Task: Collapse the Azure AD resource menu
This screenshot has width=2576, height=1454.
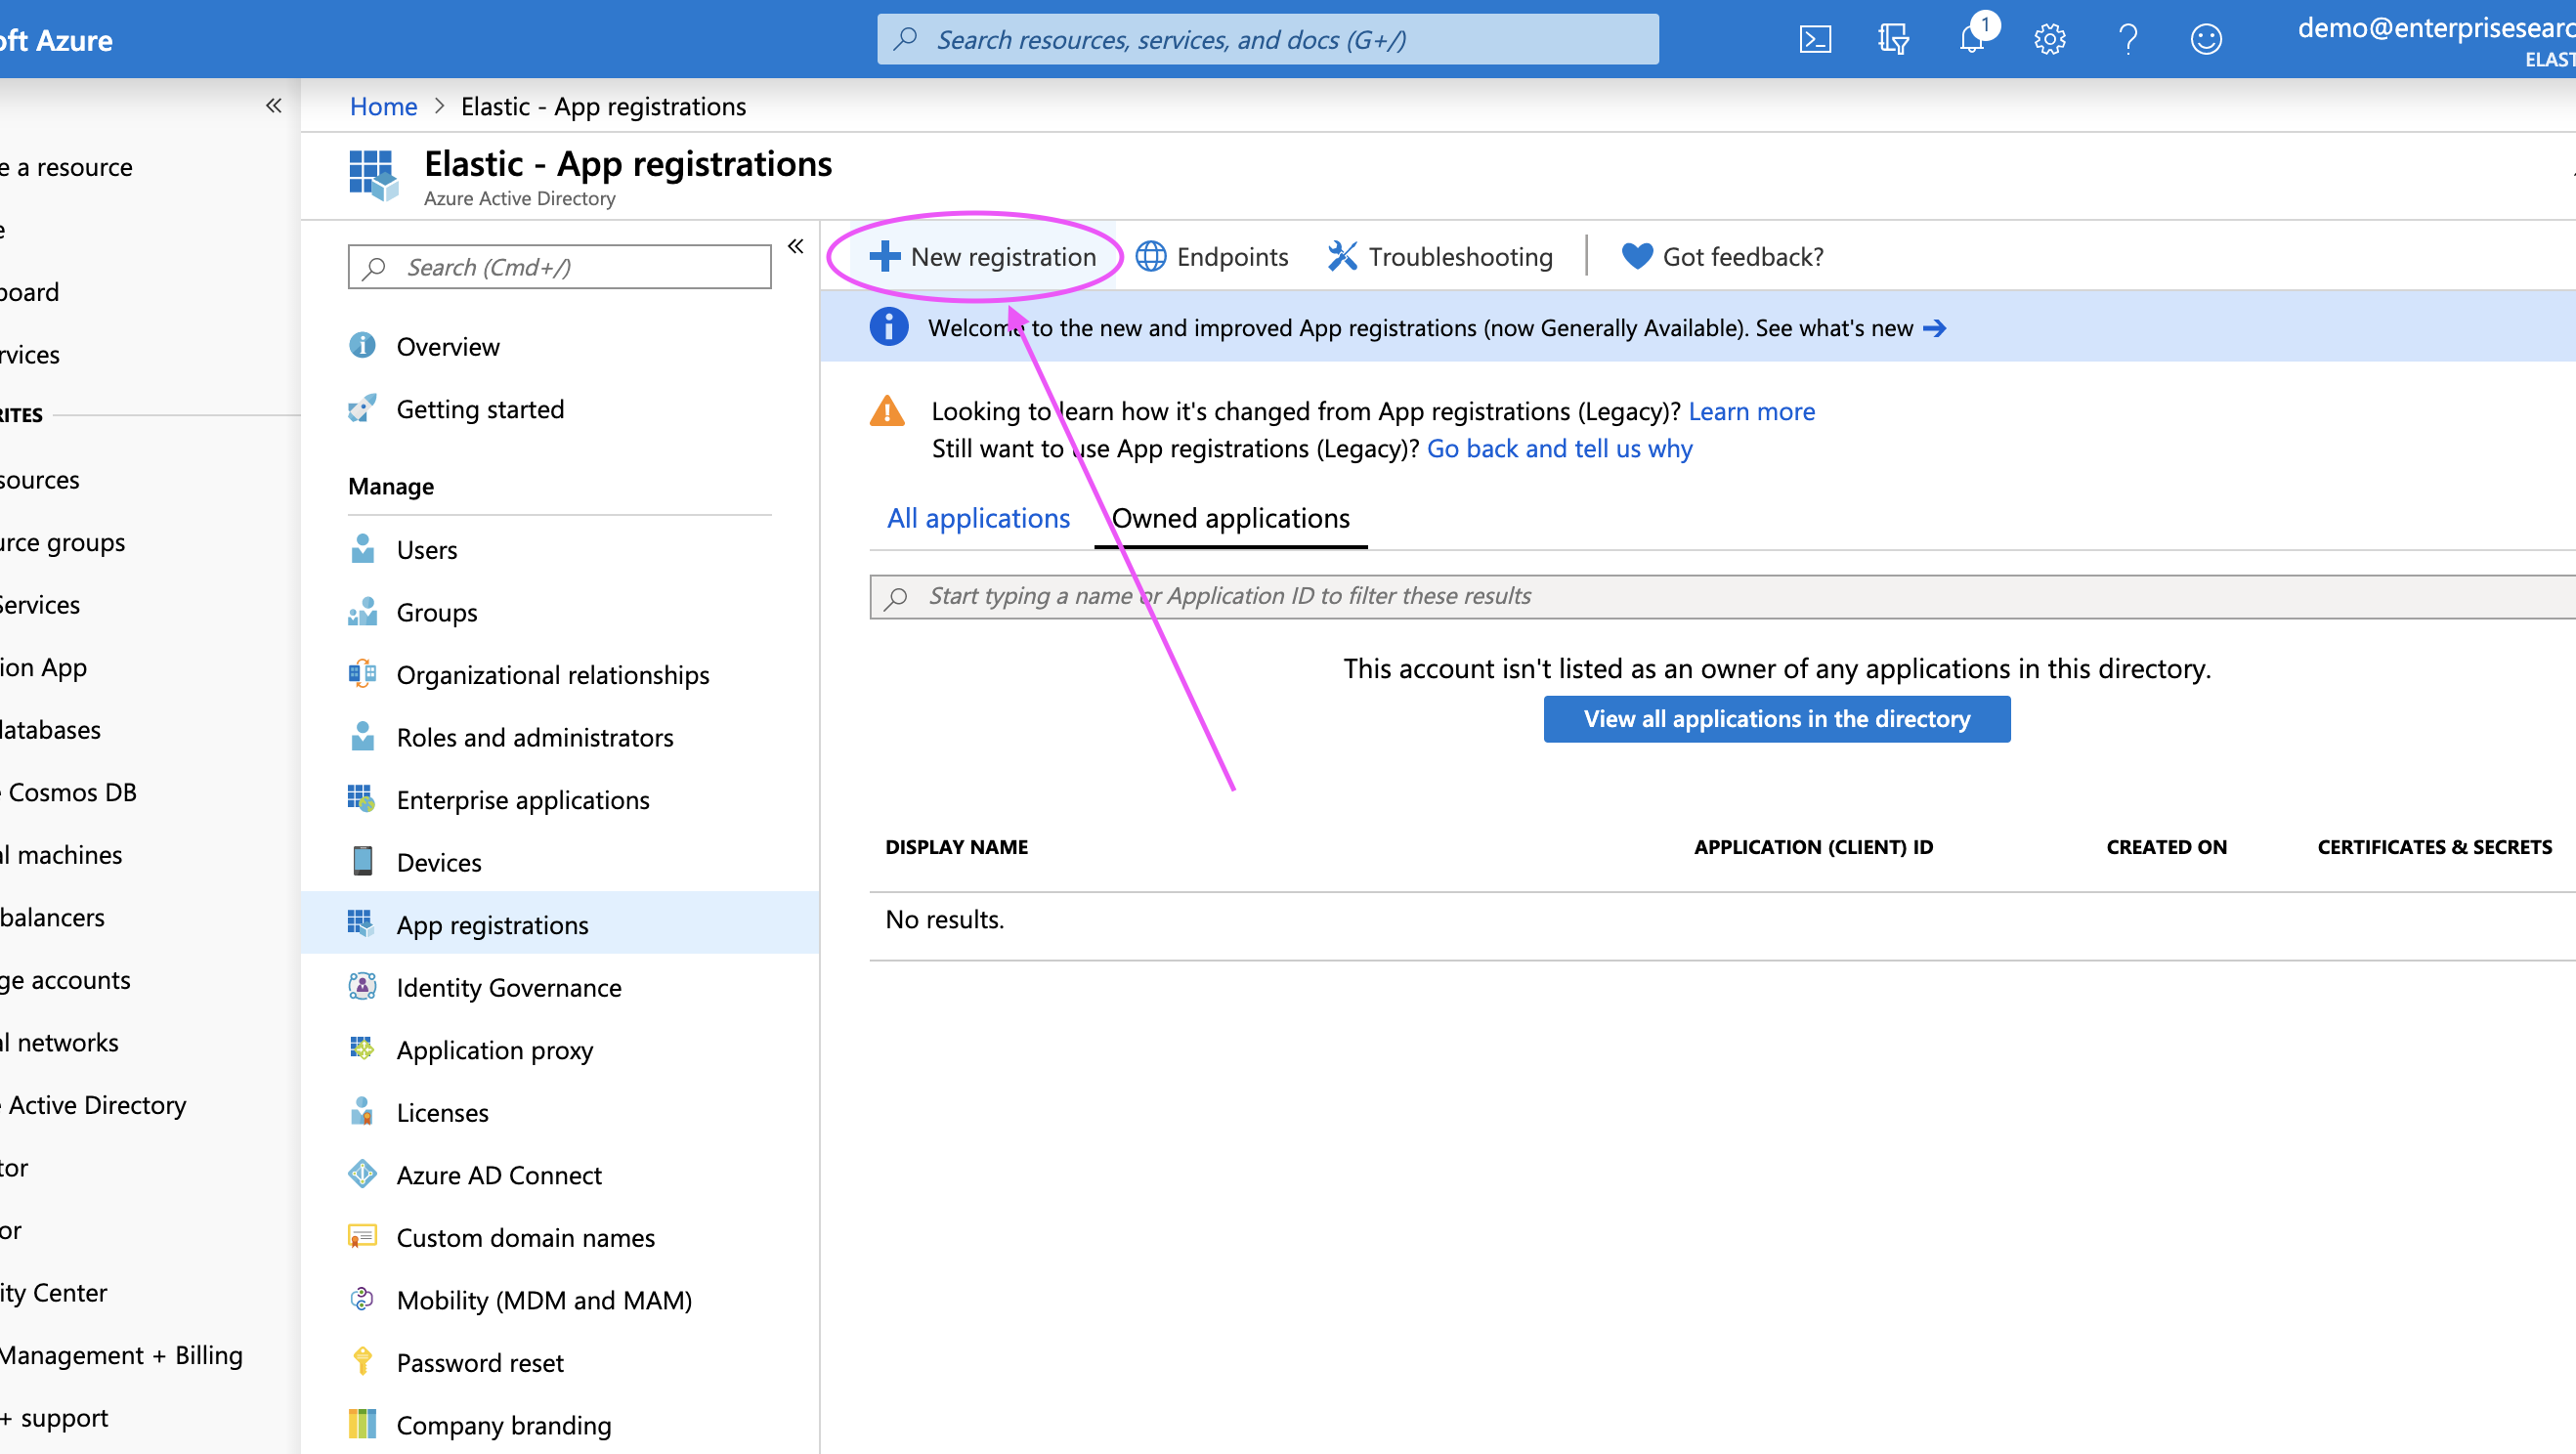Action: pos(795,246)
